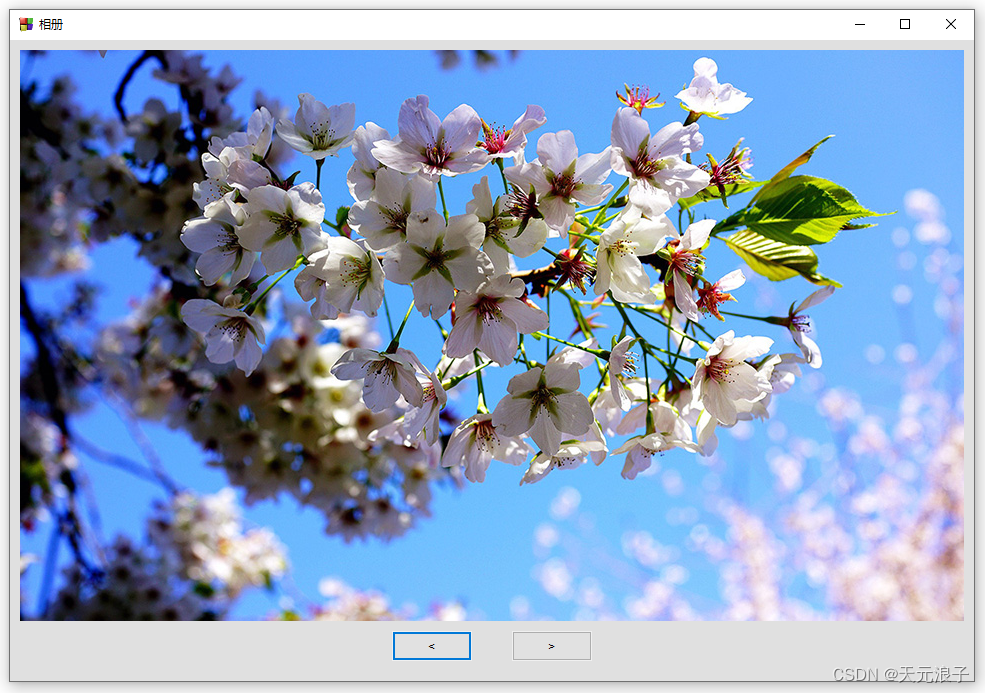Show the previous photo with the < button

pos(432,646)
